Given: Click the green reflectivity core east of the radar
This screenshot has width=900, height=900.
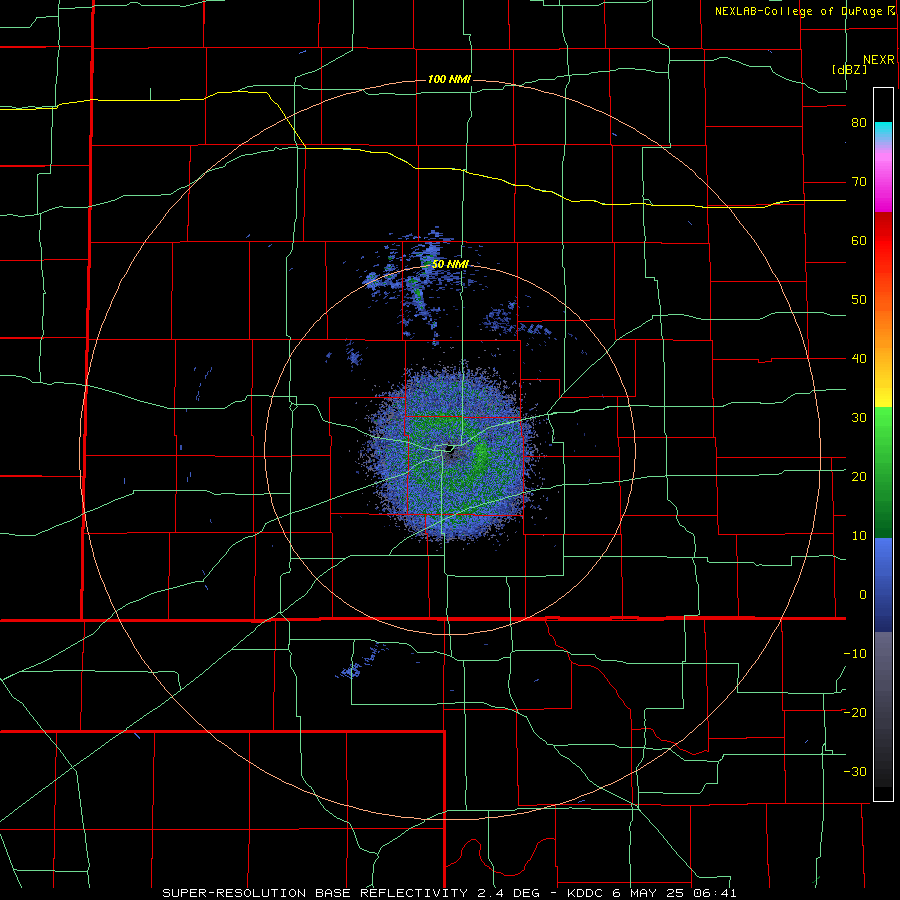Looking at the screenshot, I should click(481, 455).
